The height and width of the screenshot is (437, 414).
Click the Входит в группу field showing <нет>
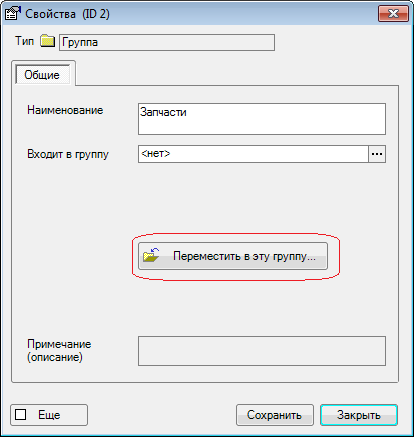253,154
